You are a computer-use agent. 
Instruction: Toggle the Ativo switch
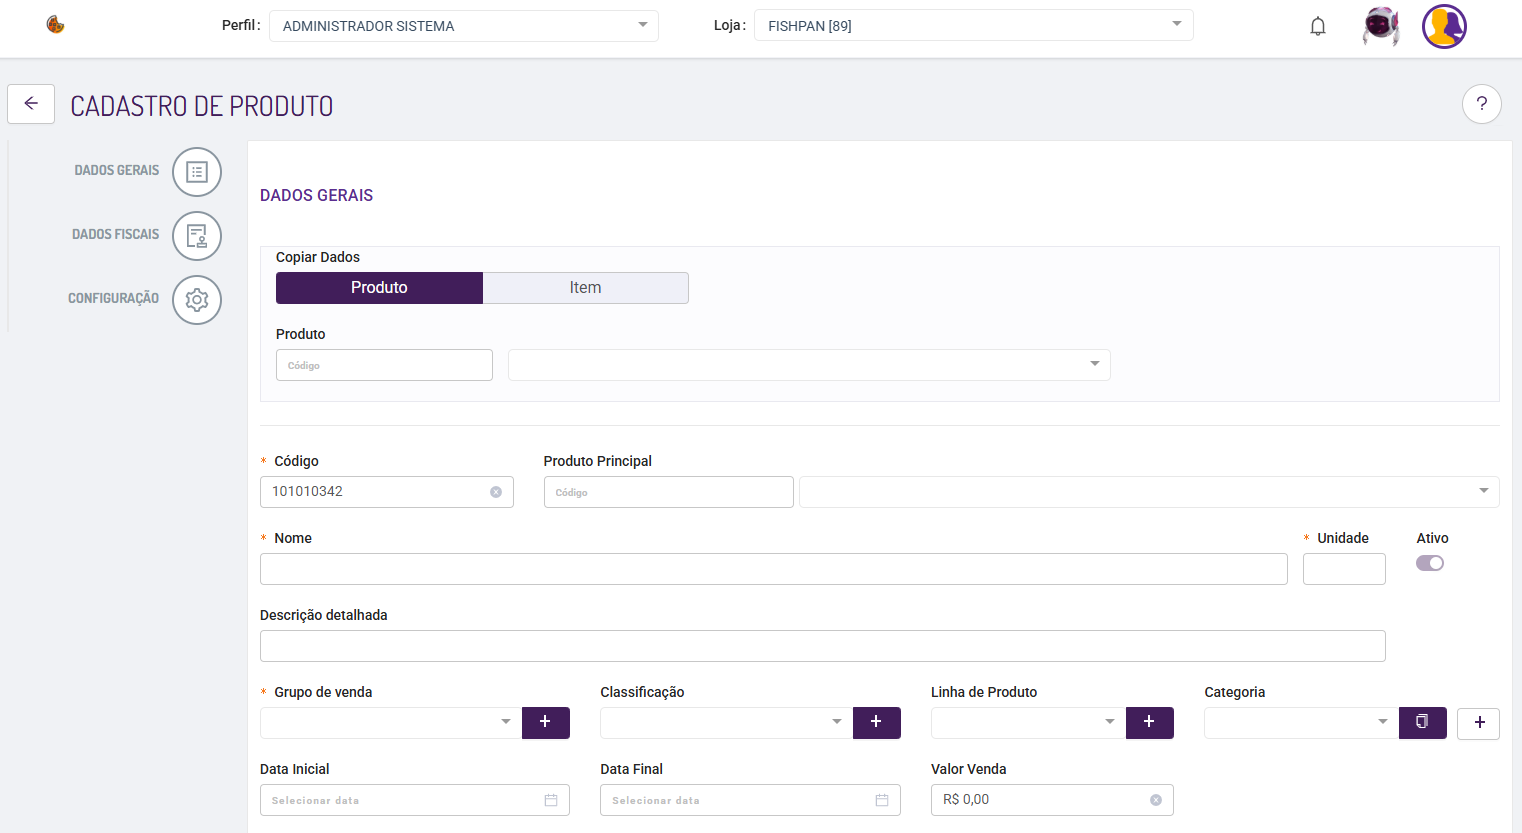coord(1430,563)
